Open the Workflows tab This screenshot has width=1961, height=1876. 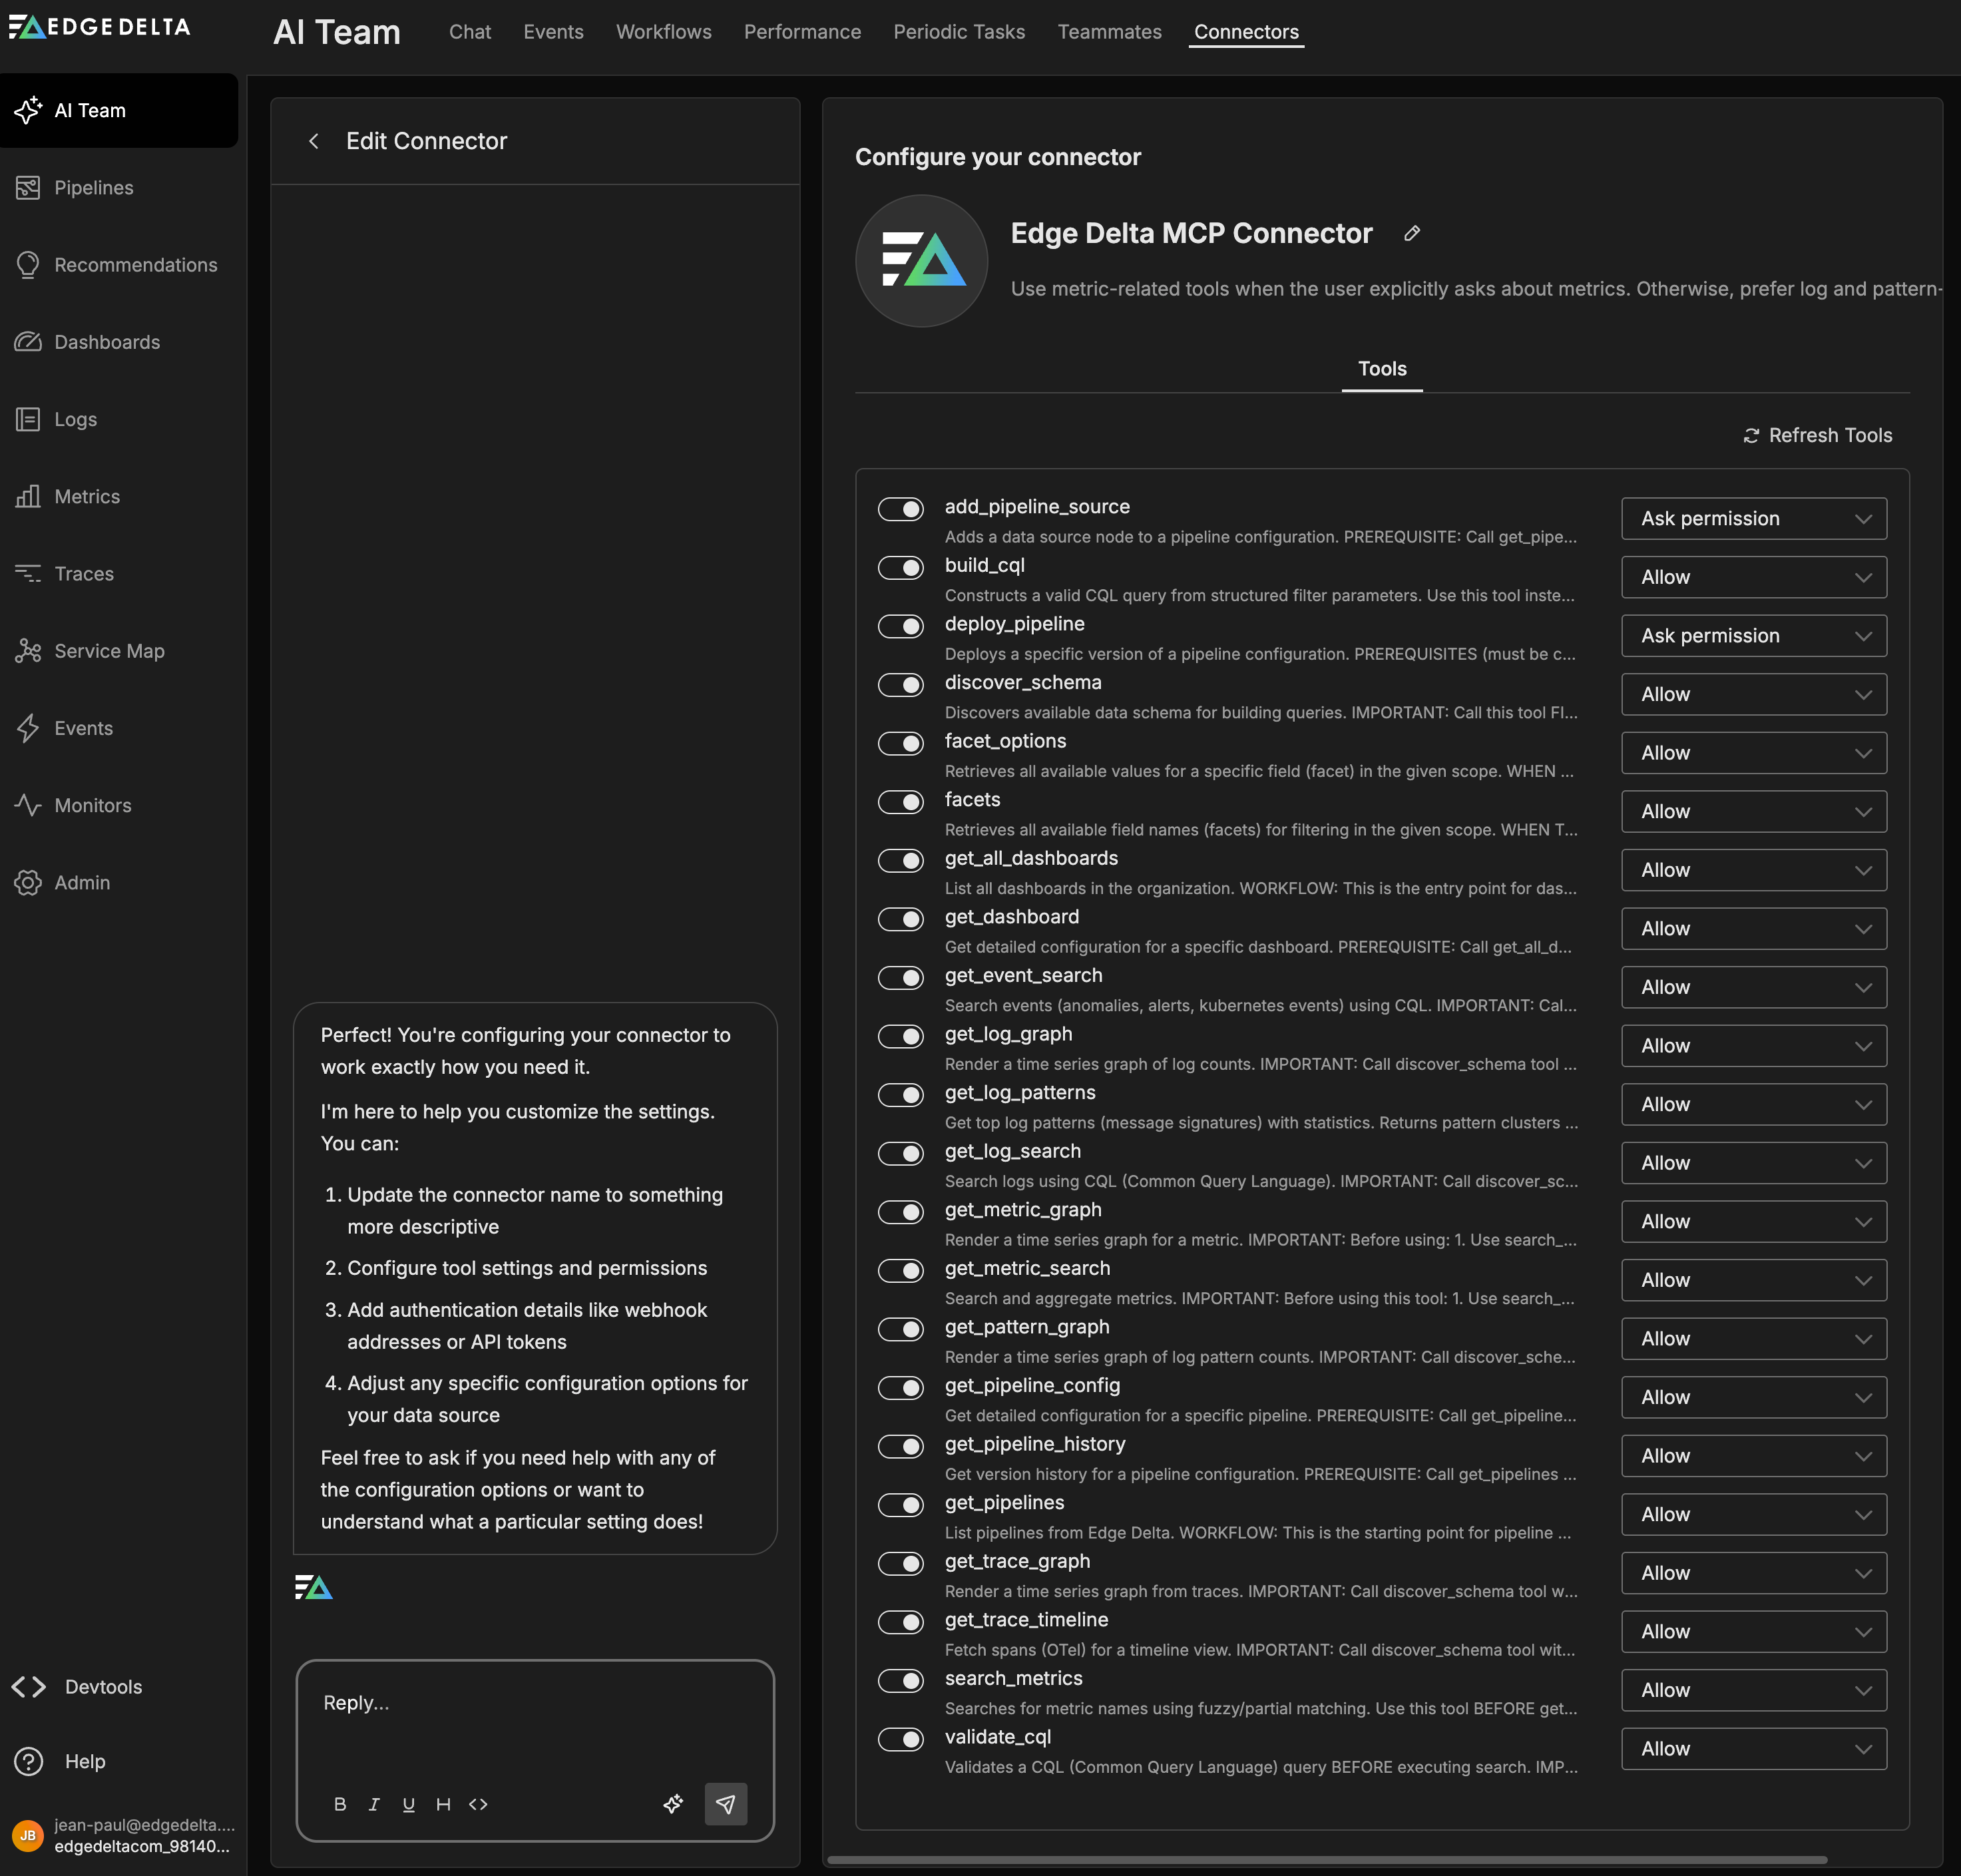663,31
